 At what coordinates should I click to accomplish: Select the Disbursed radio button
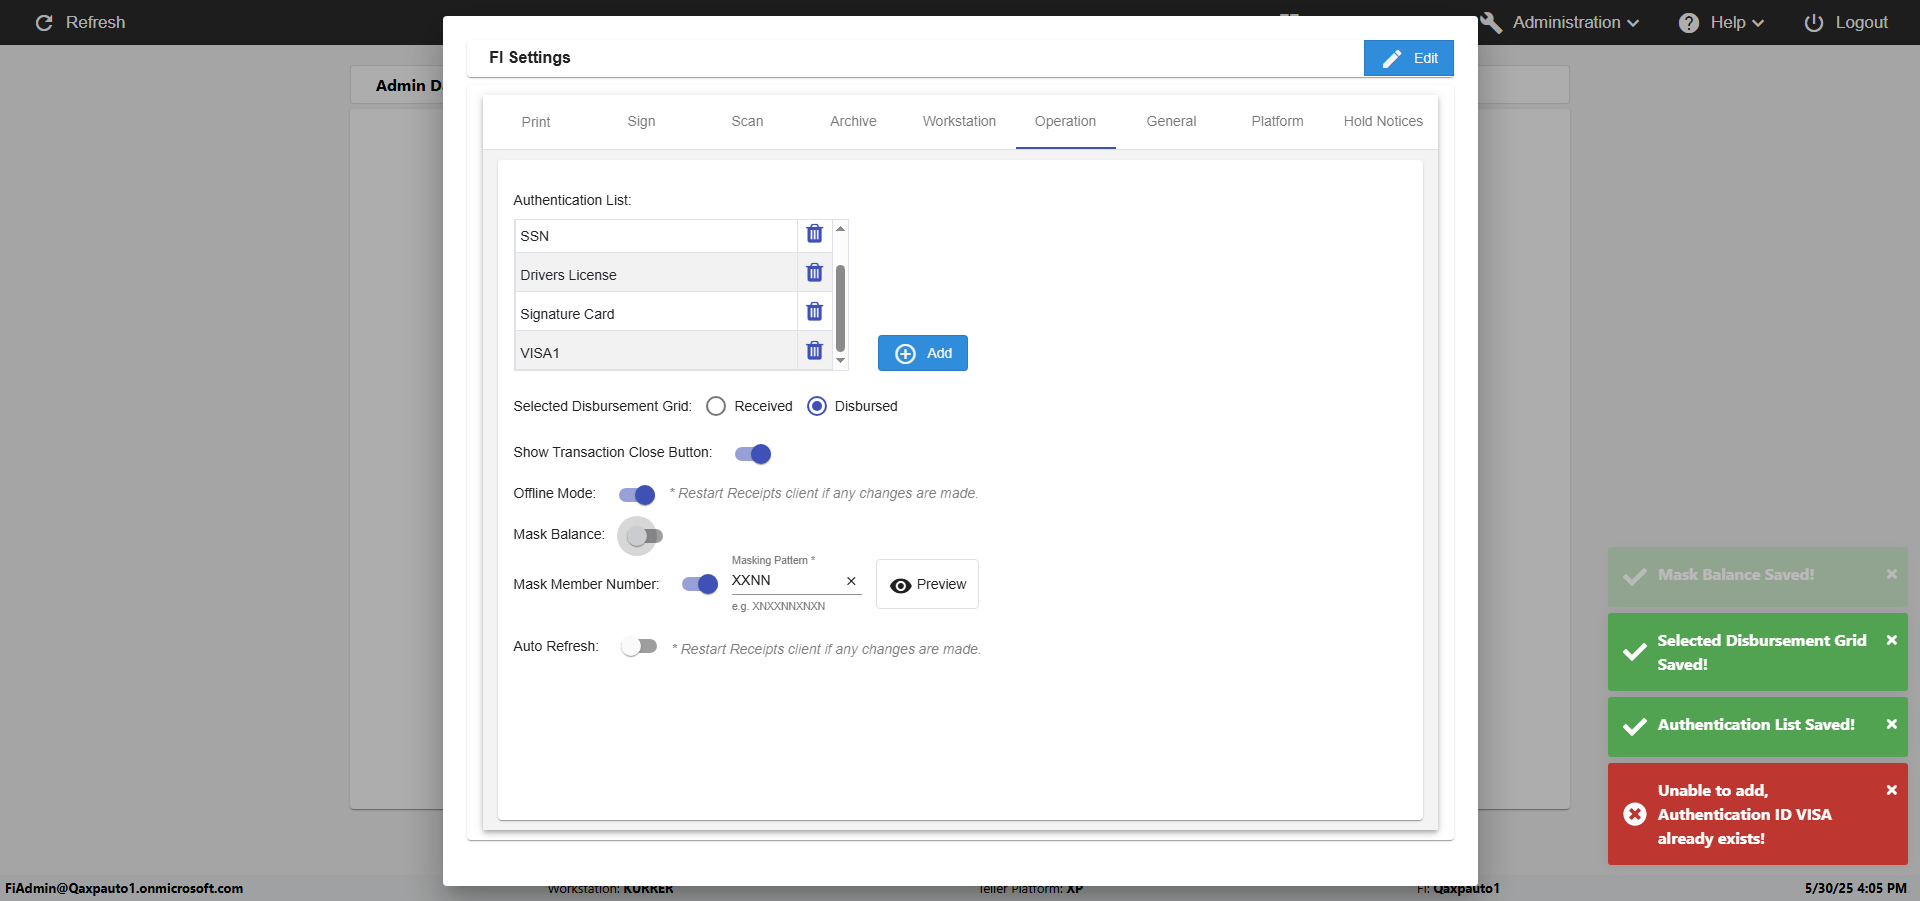pyautogui.click(x=817, y=406)
